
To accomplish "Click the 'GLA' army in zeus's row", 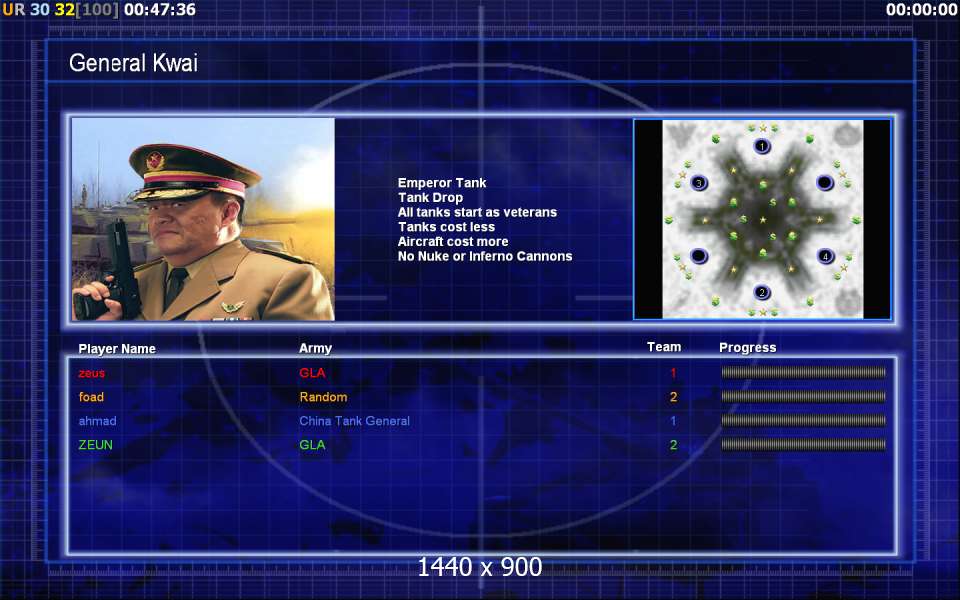I will [312, 373].
